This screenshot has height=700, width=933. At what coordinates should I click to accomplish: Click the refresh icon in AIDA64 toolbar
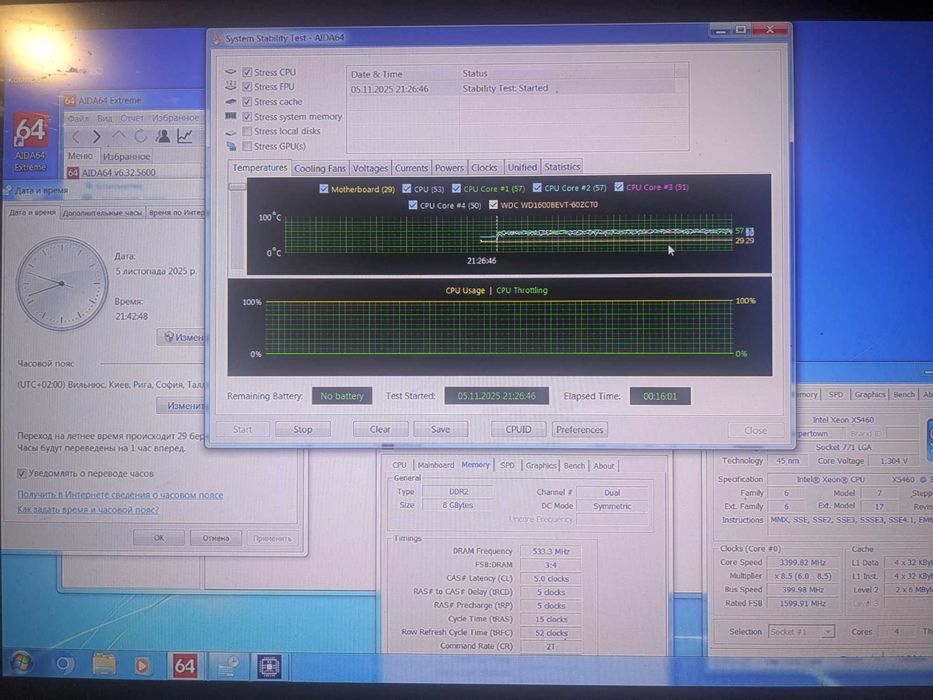(140, 136)
